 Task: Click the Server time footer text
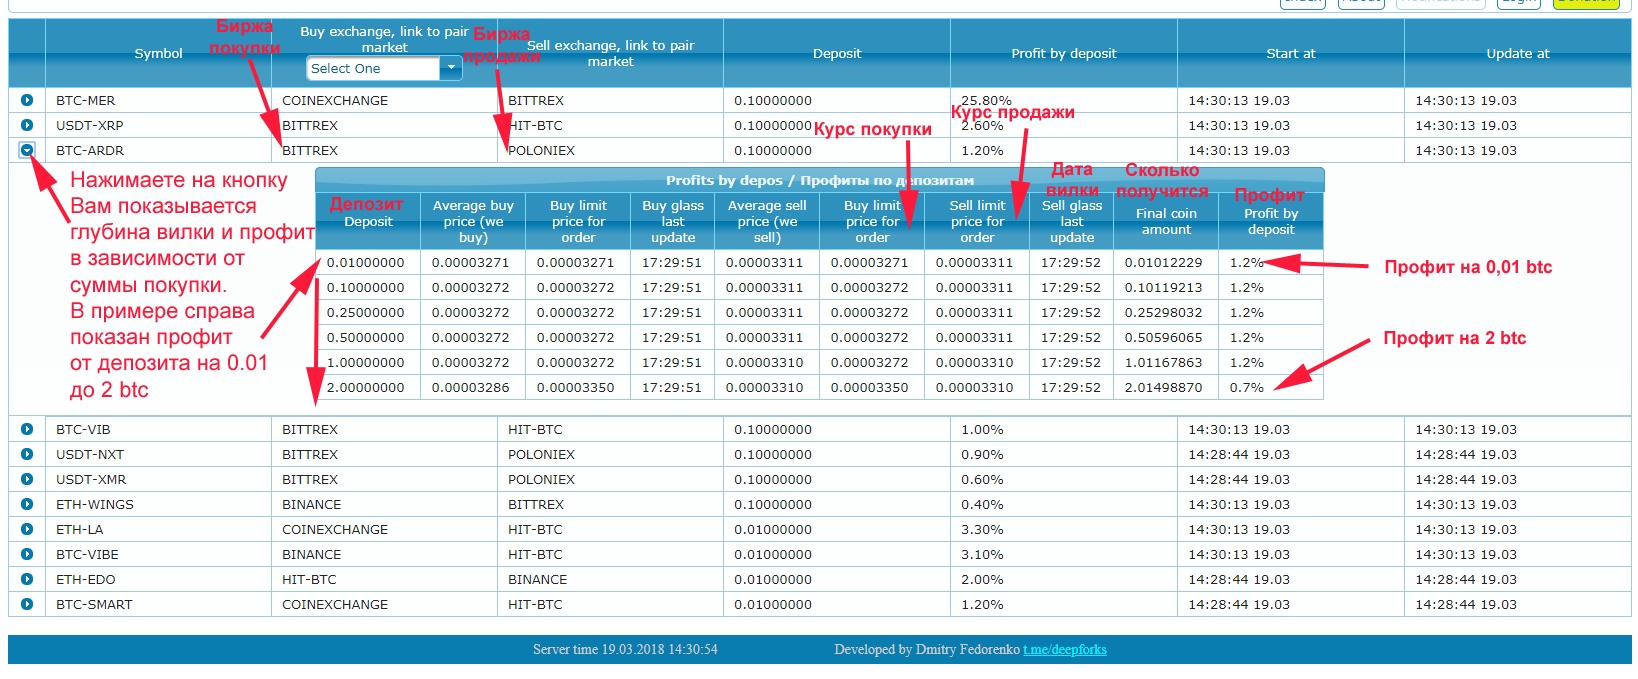(625, 649)
